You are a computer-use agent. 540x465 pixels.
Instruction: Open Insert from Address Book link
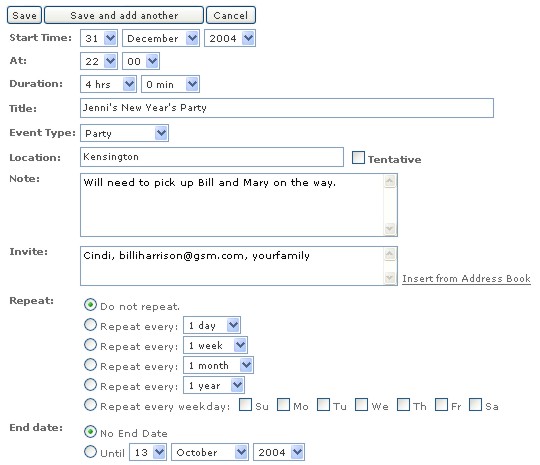466,279
